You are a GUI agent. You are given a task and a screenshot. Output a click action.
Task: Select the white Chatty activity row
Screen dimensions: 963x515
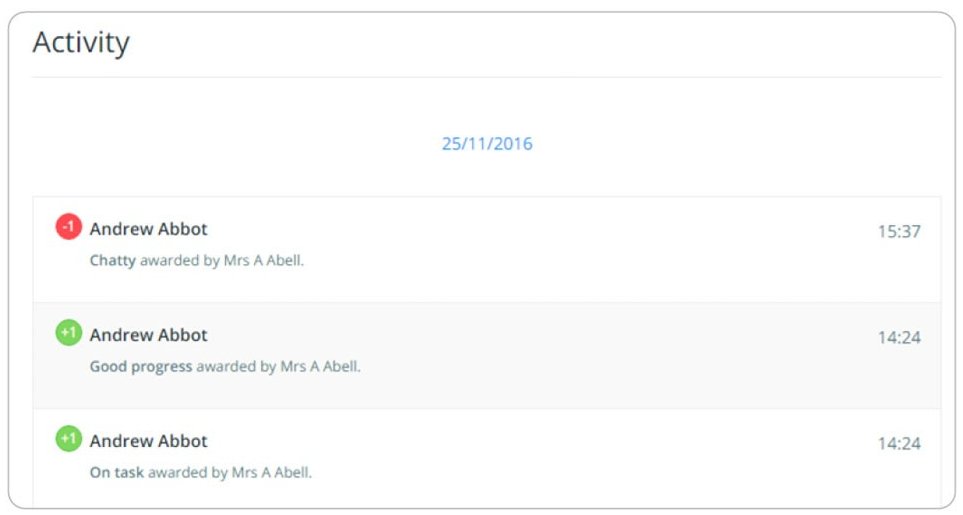[486, 250]
